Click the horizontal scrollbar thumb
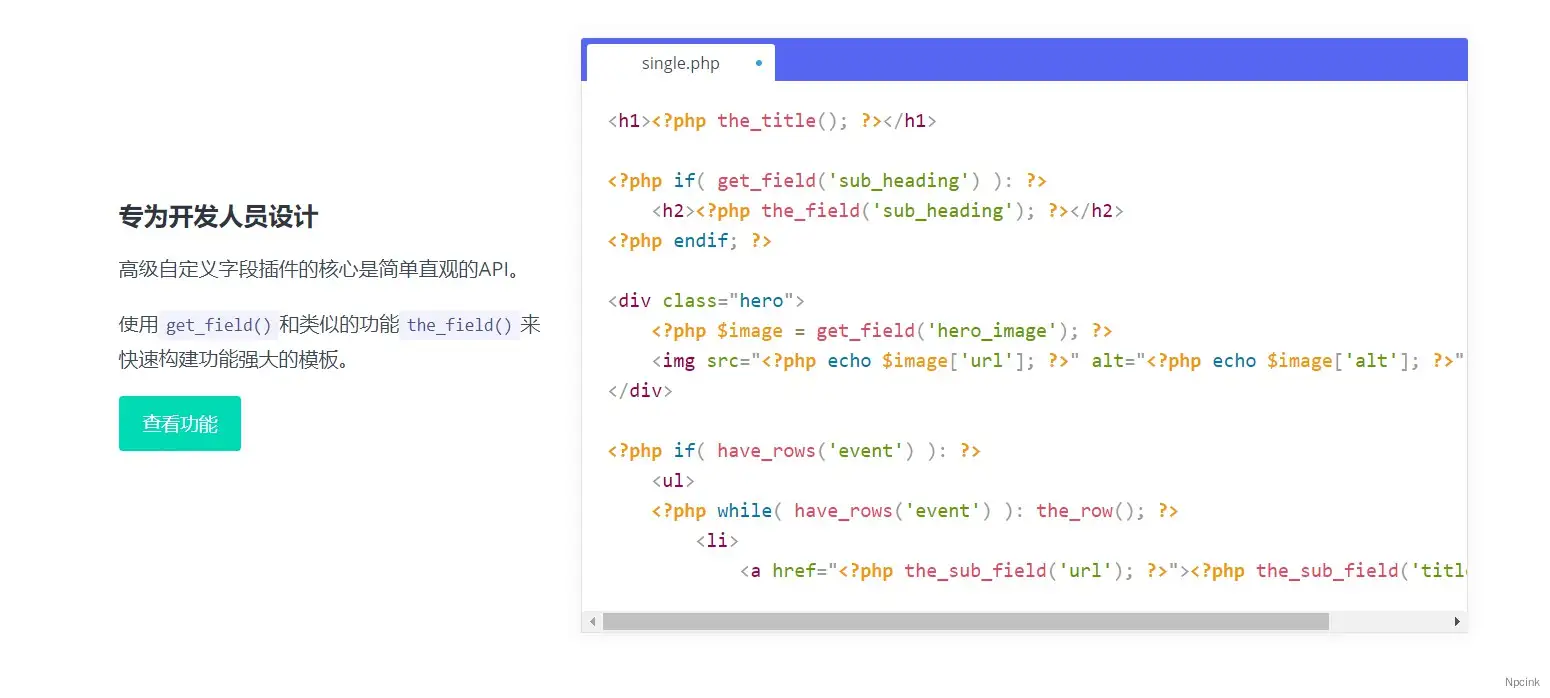1550x698 pixels. coord(965,621)
